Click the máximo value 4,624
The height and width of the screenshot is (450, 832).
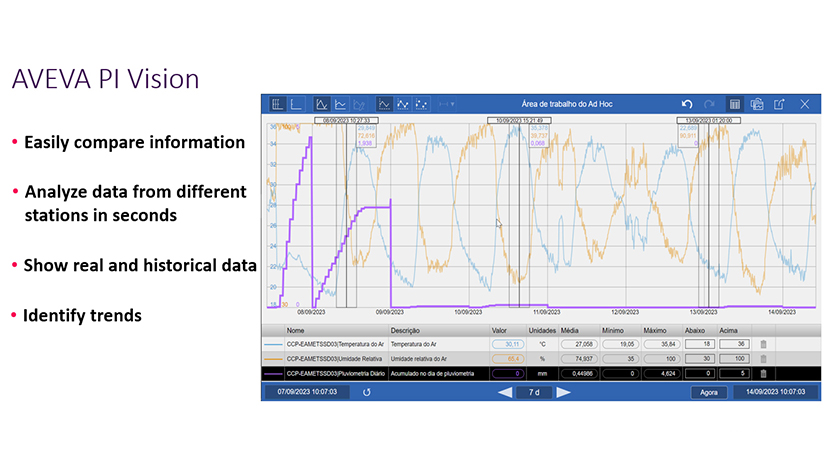[x=662, y=374]
